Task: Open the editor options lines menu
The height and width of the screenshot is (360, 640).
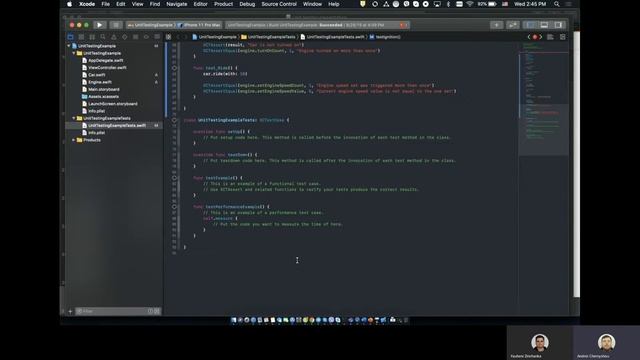Action: (550, 37)
